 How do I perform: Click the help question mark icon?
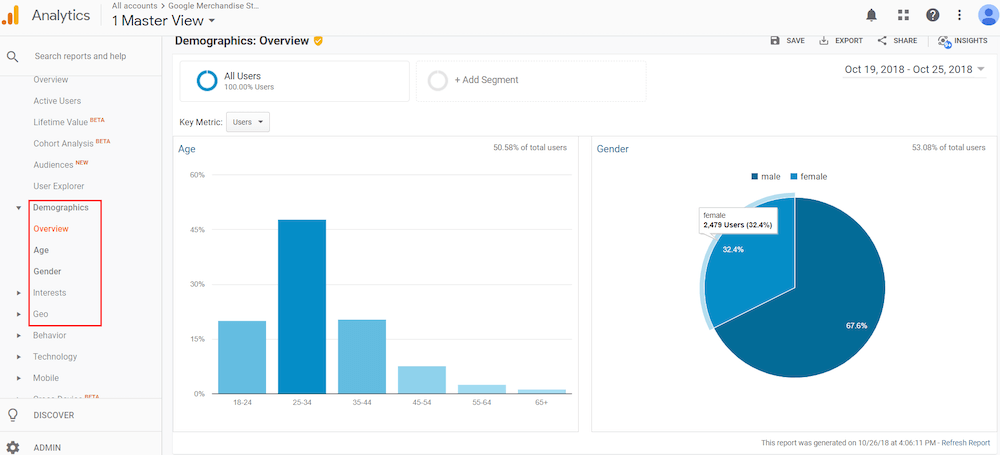(x=932, y=15)
